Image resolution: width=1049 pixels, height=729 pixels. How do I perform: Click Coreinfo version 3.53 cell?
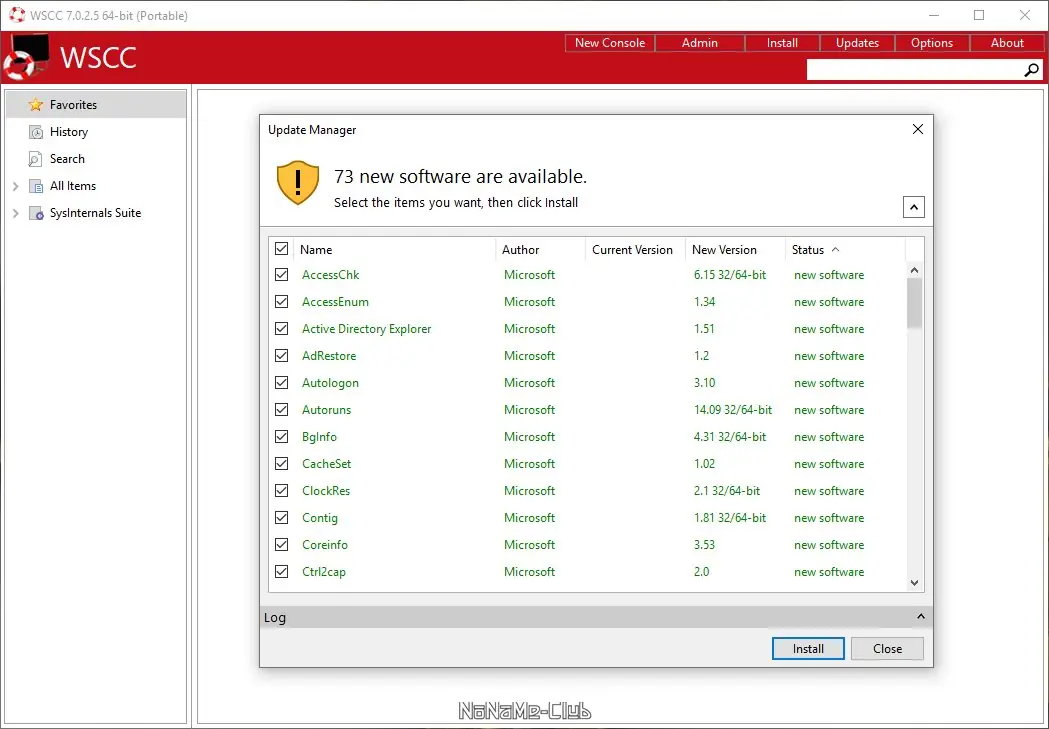704,545
